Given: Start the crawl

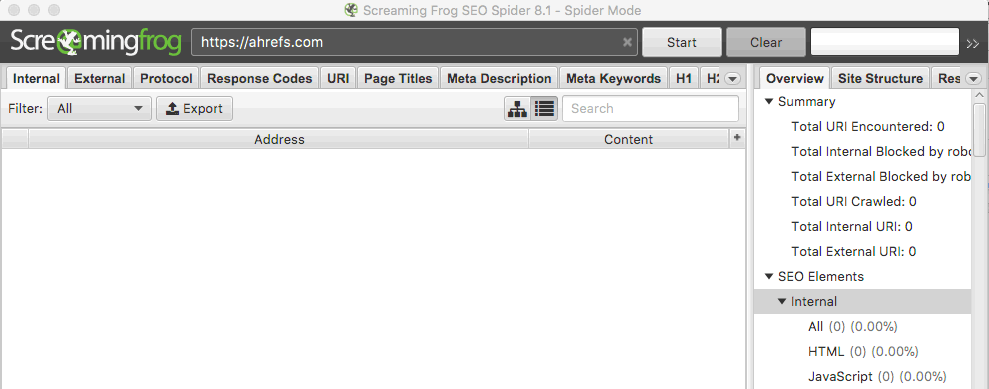Looking at the screenshot, I should click(x=682, y=42).
